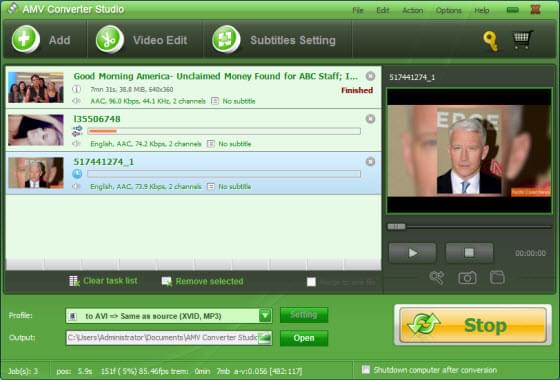Viewport: 560px width, 380px height.
Task: Click the Remove selected label
Action: click(209, 281)
